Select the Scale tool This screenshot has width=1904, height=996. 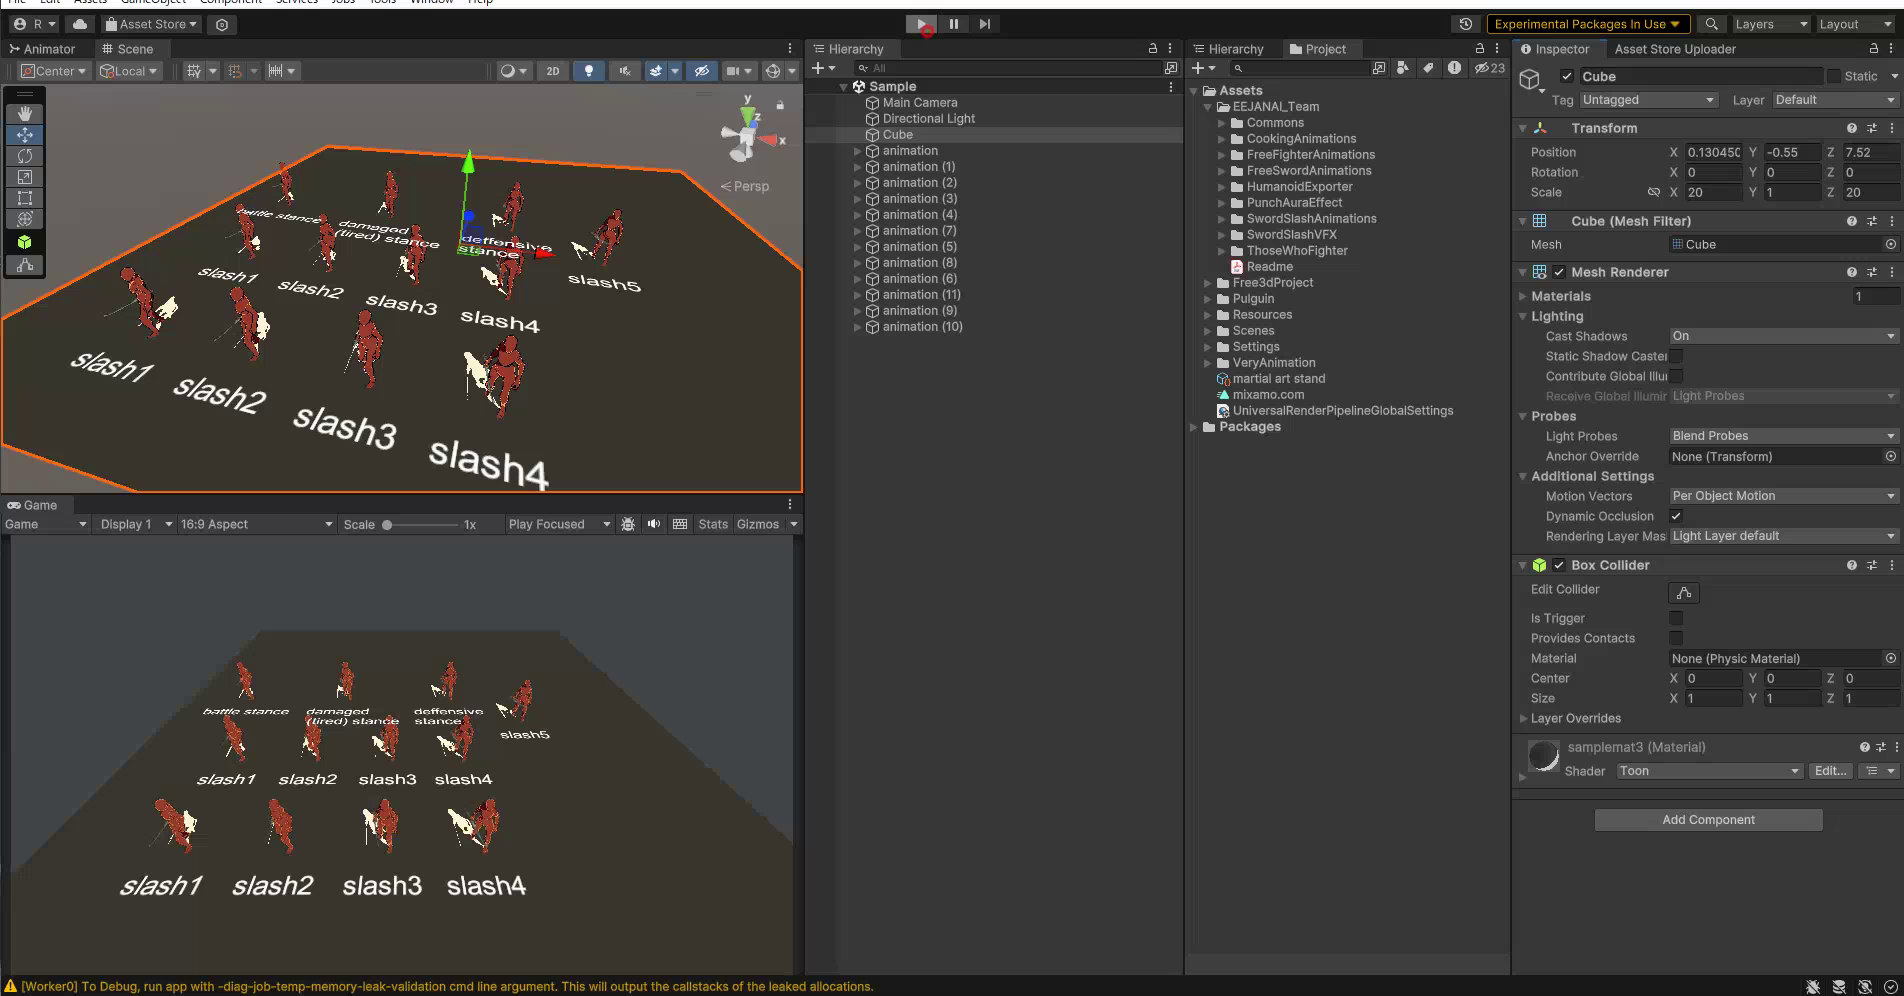[25, 177]
